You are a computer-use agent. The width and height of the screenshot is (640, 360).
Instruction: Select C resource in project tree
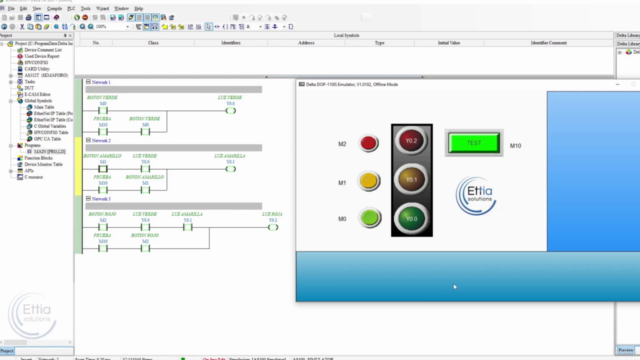(x=33, y=177)
